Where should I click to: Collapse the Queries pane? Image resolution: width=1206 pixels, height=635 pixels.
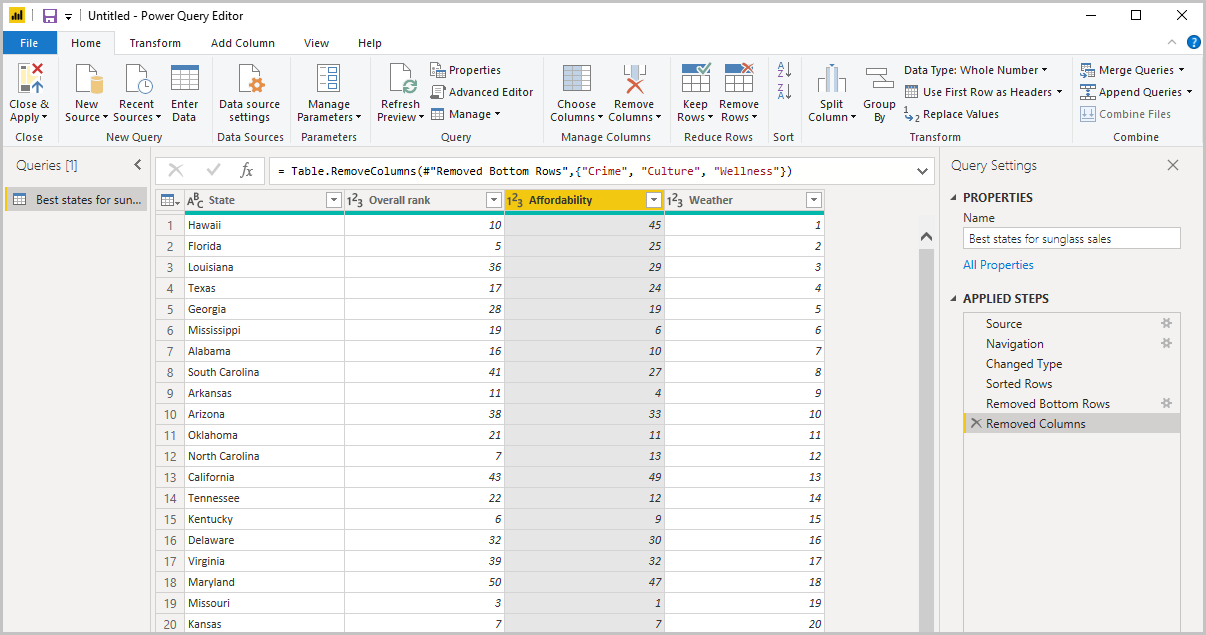(x=138, y=165)
